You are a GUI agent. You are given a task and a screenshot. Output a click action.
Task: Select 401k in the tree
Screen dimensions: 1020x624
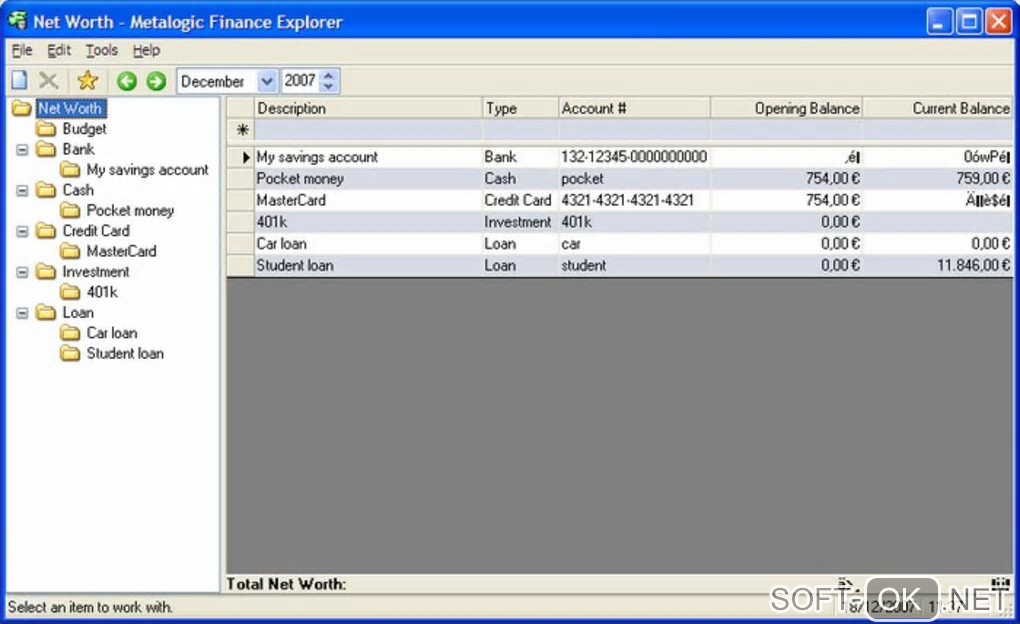tap(102, 292)
